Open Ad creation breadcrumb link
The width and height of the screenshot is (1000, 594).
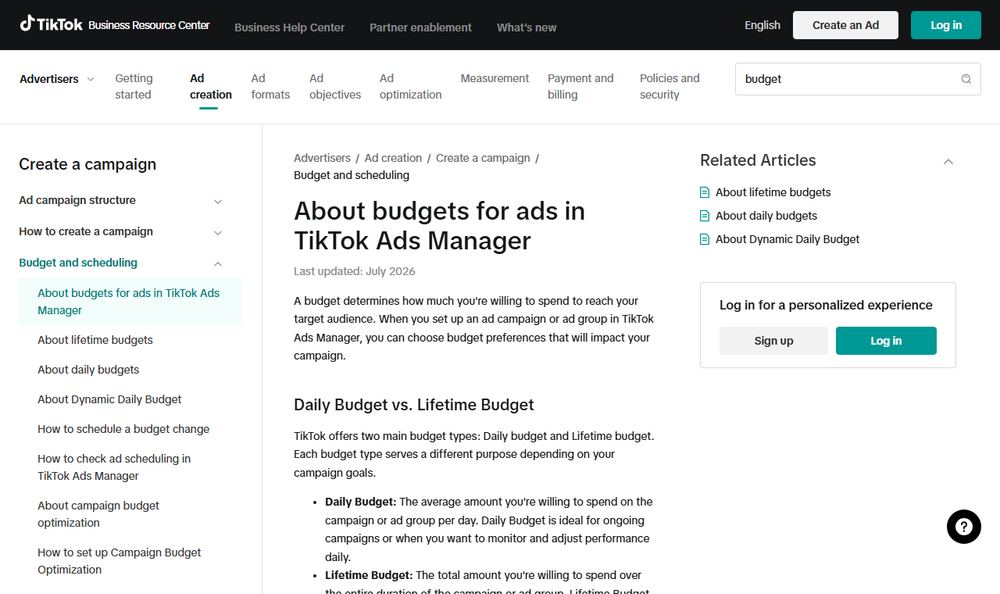tap(393, 158)
